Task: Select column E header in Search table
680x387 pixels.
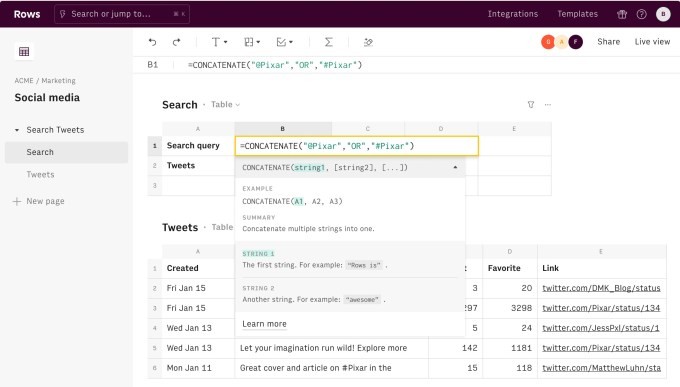Action: coord(514,129)
